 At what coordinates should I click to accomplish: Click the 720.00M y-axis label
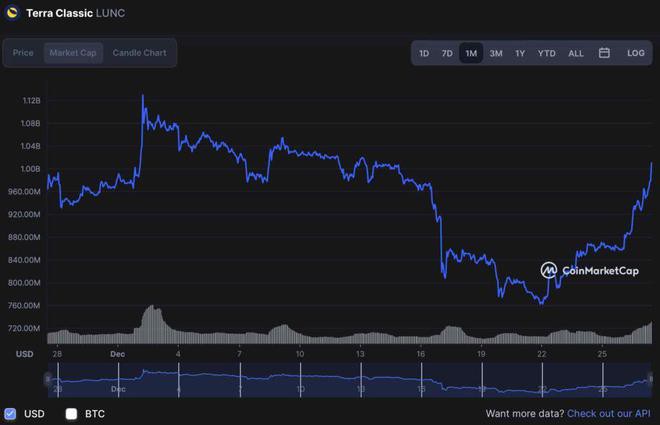[24, 328]
